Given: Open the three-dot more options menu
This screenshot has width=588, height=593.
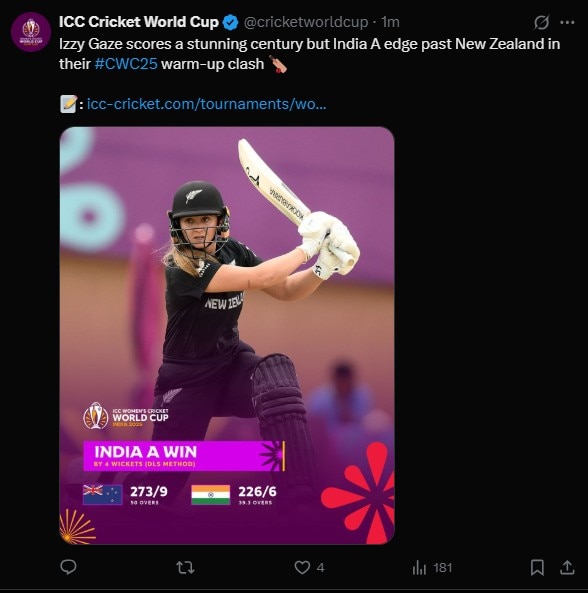Looking at the screenshot, I should pyautogui.click(x=567, y=23).
